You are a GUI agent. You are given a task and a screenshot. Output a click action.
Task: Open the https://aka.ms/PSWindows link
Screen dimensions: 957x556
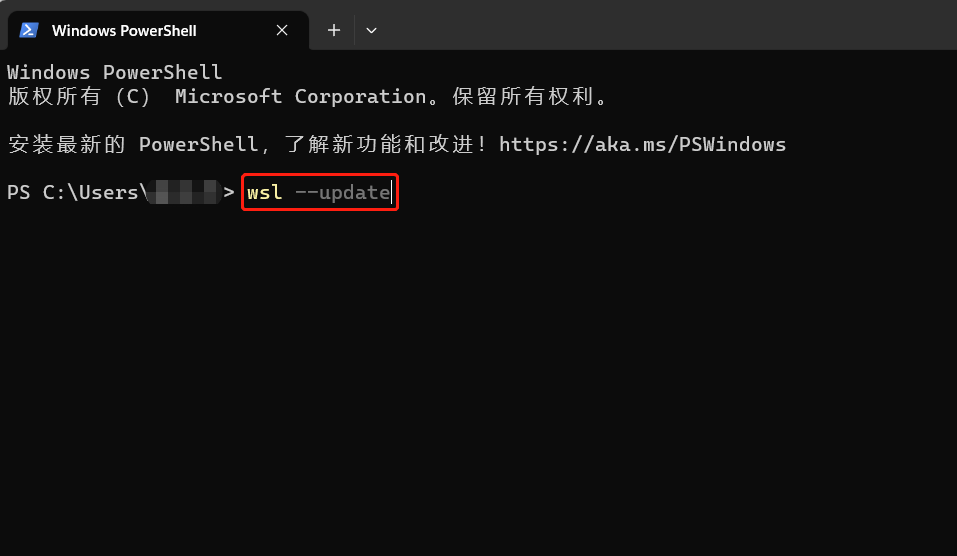642,145
